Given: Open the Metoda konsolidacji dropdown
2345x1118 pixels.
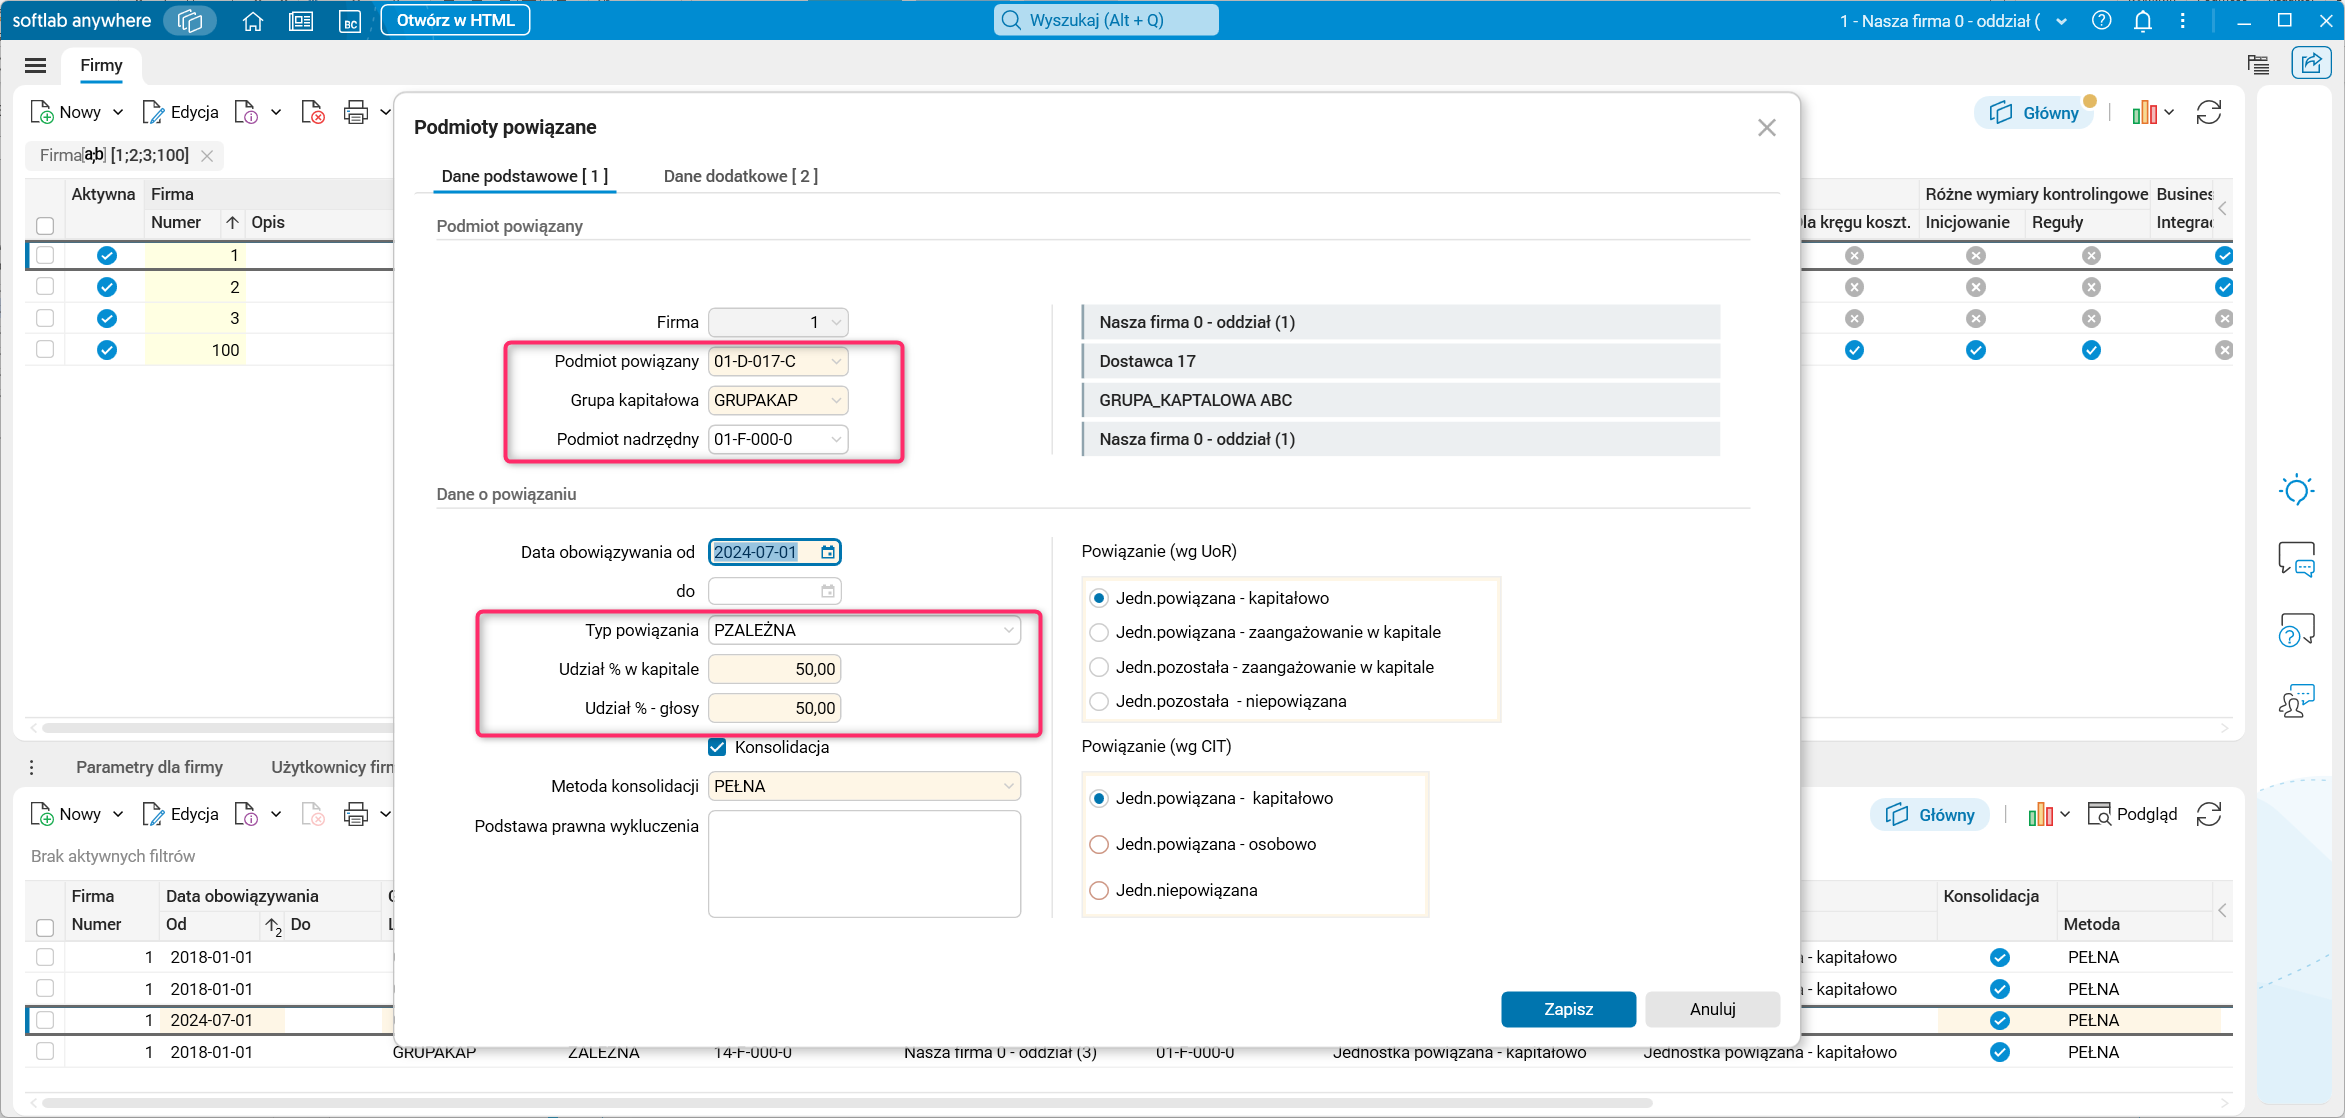Looking at the screenshot, I should (1008, 786).
